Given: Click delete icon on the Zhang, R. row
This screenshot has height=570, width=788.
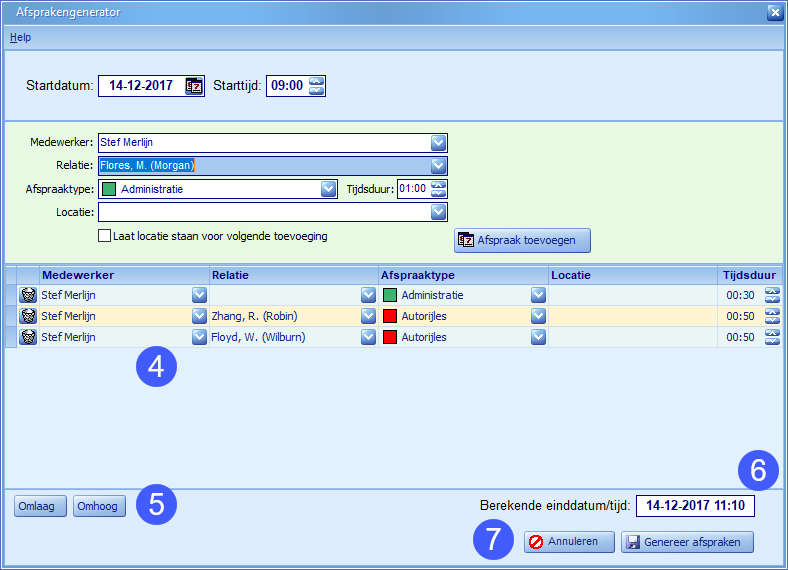Looking at the screenshot, I should point(28,316).
